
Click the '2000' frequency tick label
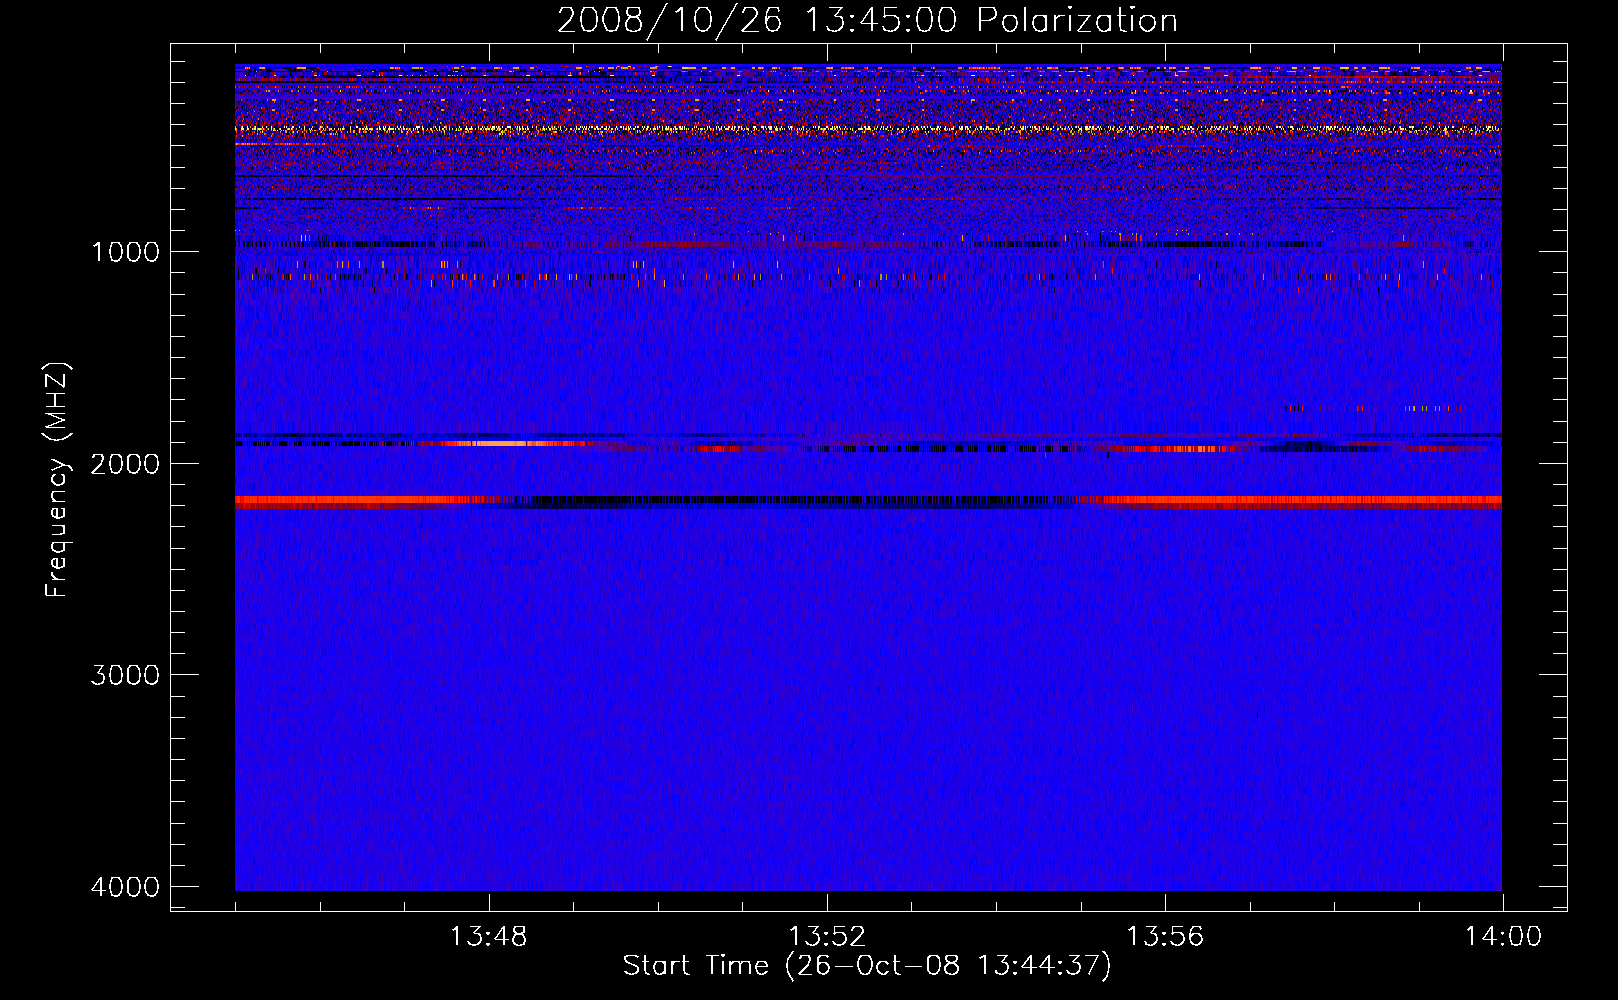[x=125, y=463]
